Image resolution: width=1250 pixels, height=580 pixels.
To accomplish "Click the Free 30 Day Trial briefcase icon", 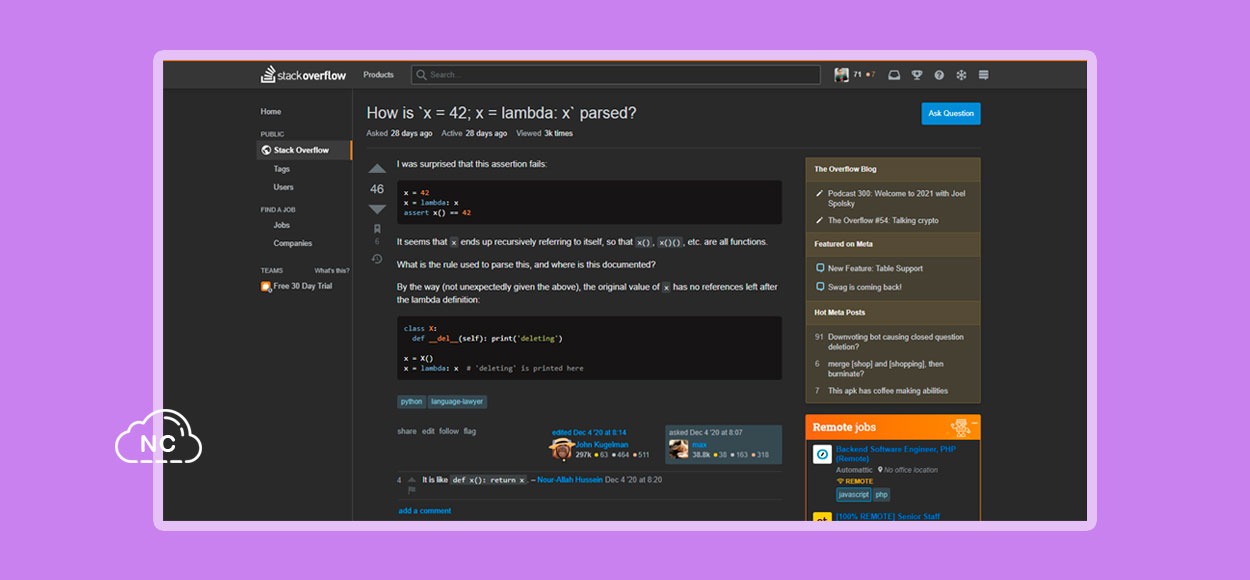I will click(266, 287).
